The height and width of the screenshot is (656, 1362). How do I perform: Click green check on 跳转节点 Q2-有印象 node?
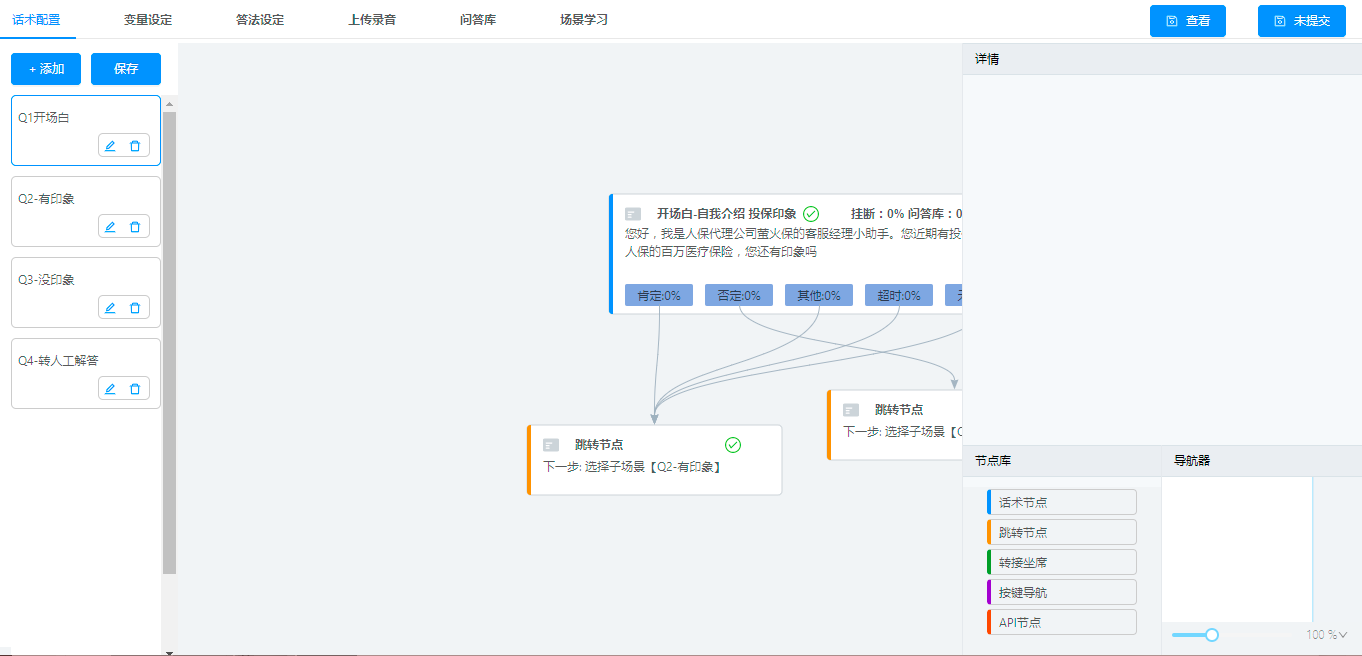pos(733,445)
